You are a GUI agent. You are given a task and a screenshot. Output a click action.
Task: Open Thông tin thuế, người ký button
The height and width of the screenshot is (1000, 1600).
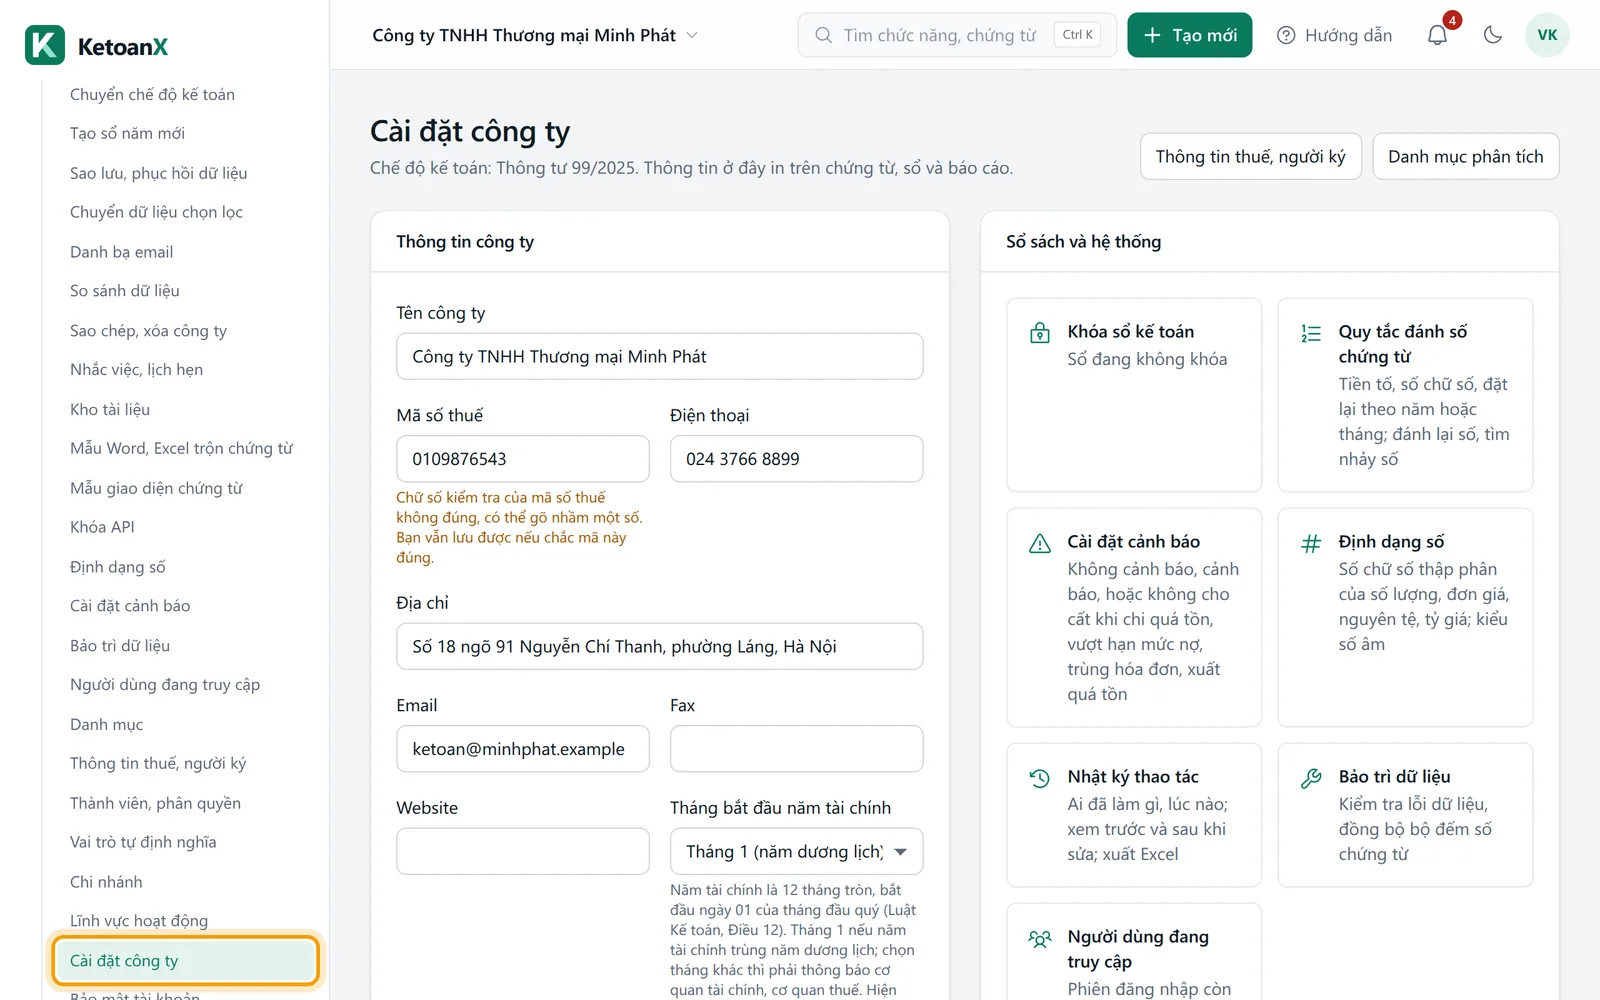pyautogui.click(x=1250, y=156)
